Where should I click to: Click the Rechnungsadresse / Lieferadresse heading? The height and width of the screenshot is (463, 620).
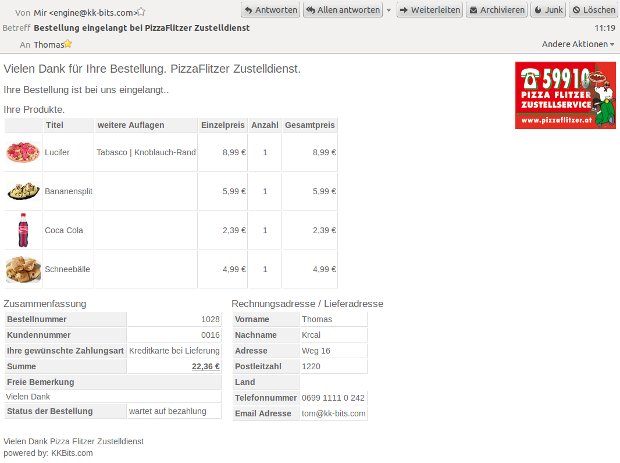click(307, 304)
